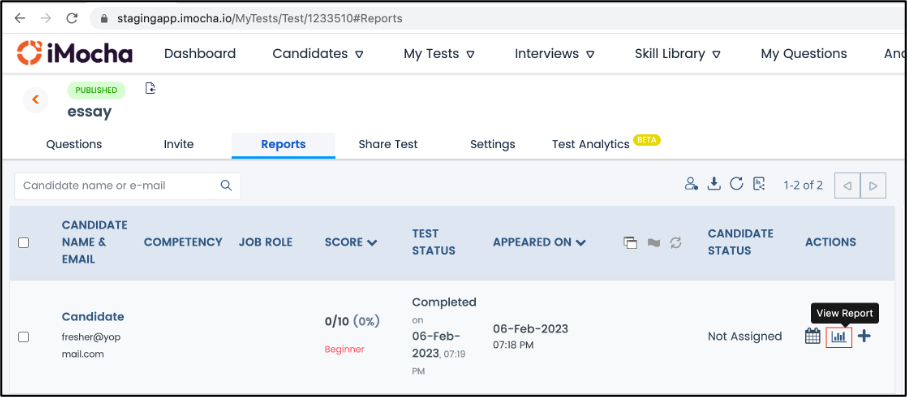Click the PUBLISHED status badge
The height and width of the screenshot is (398, 908).
click(96, 90)
